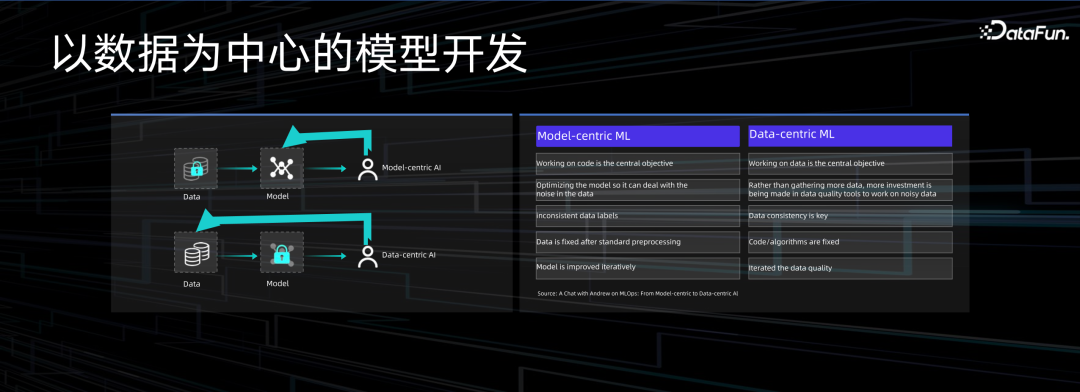The width and height of the screenshot is (1080, 392).
Task: Click the locked model icon in Data-centric row
Action: point(282,253)
